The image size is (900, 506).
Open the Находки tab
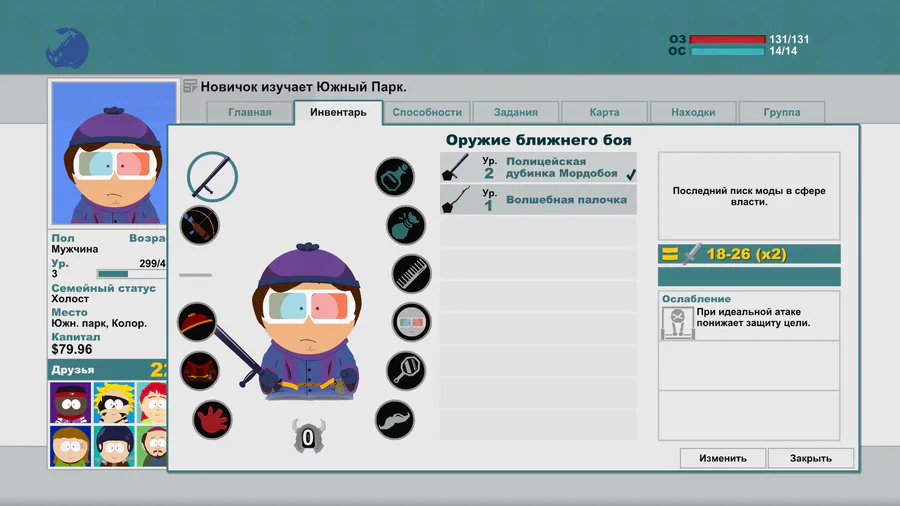point(693,112)
